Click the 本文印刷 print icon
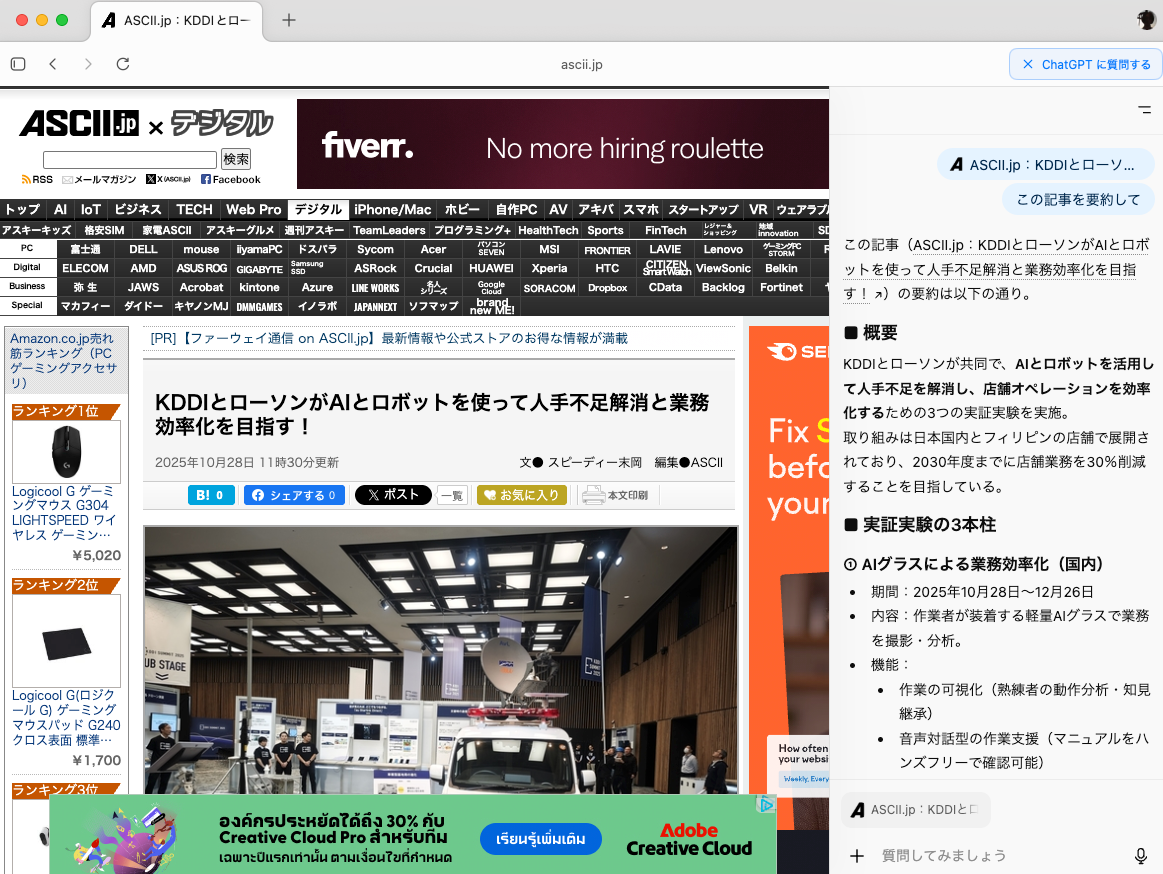The image size is (1163, 874). [x=615, y=495]
